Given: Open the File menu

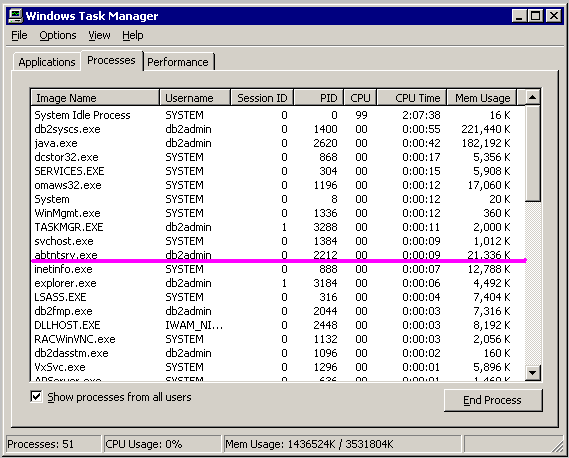Looking at the screenshot, I should point(19,35).
